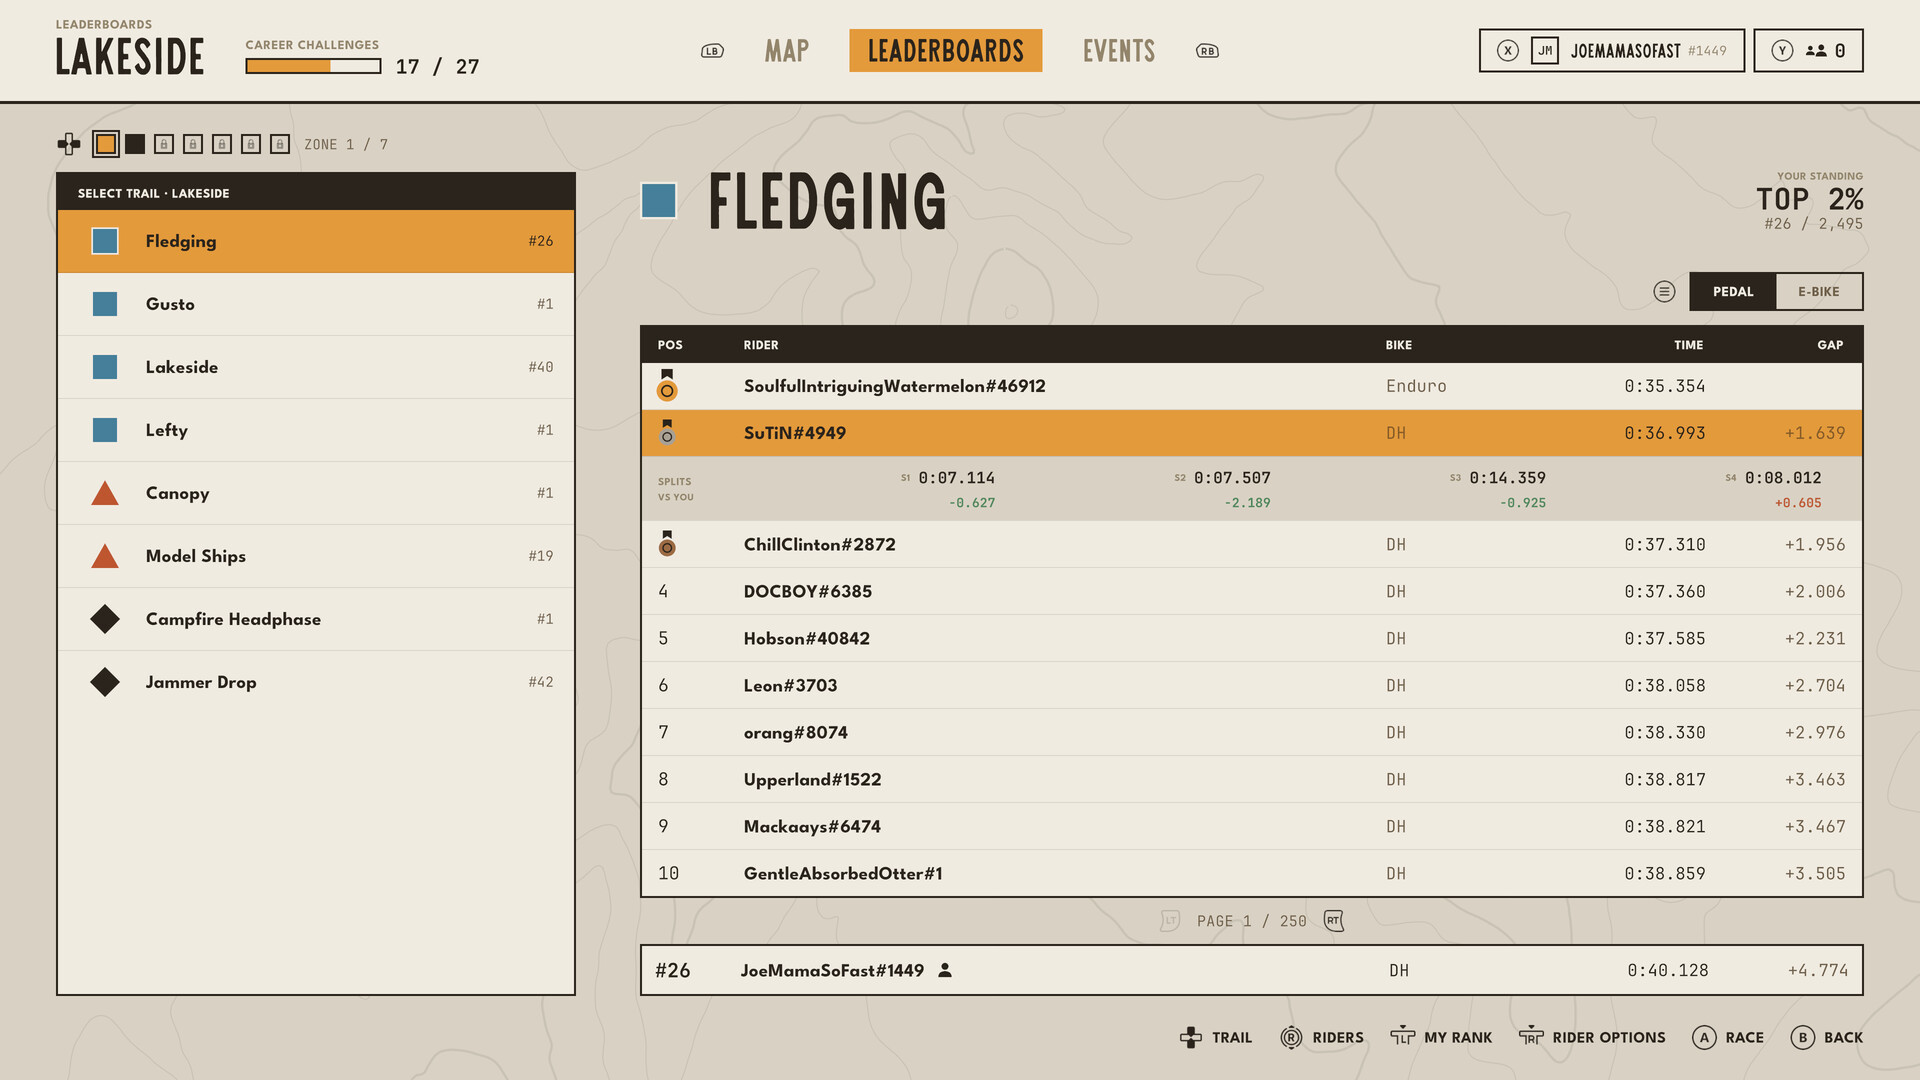Click gold medal icon for first place
The image size is (1920, 1080).
click(x=667, y=386)
